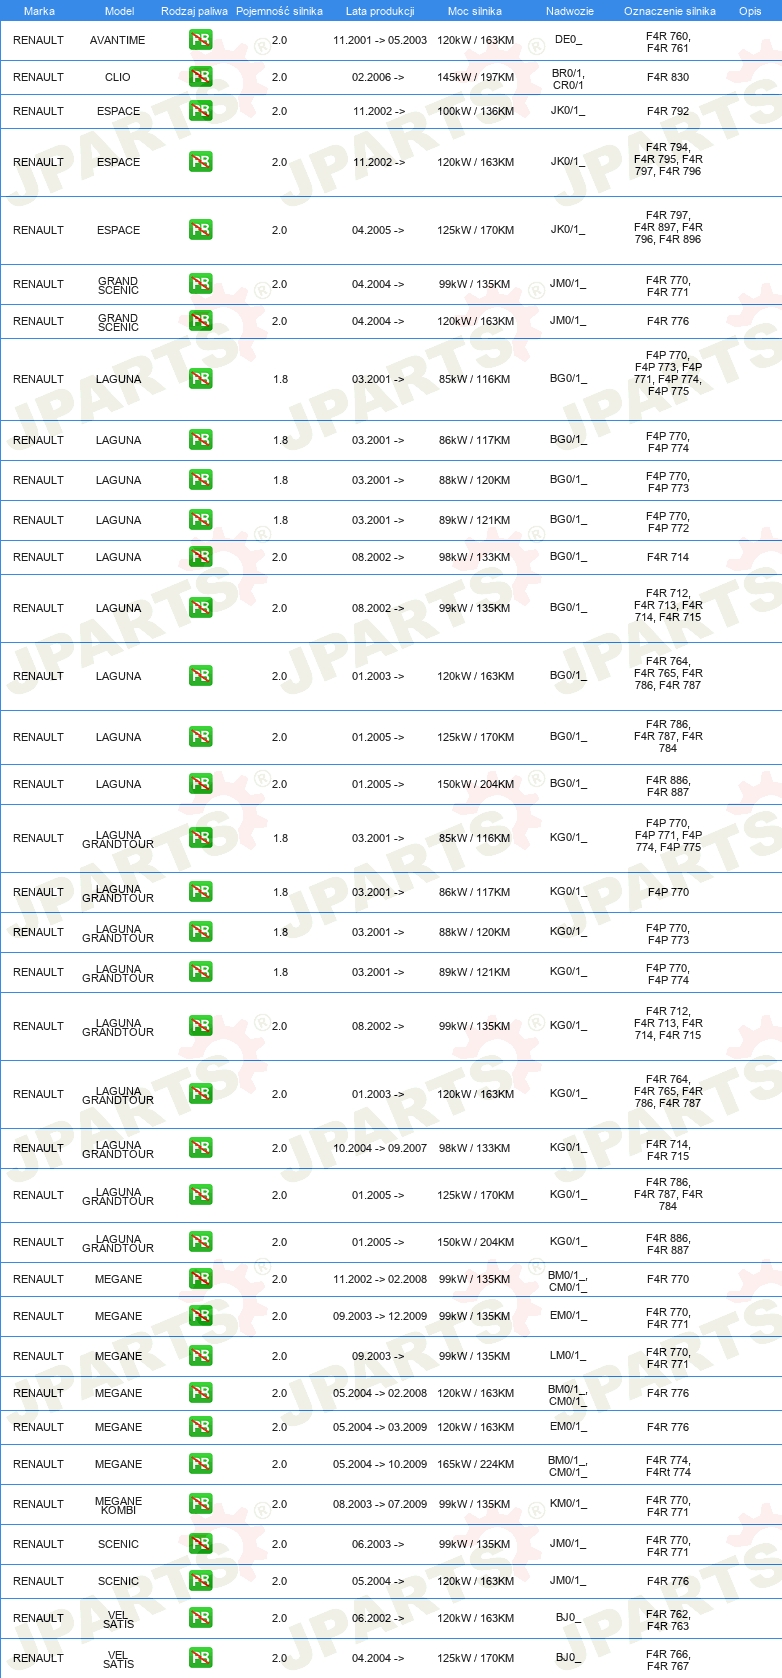Select the MEGANE KOMBI model cell
This screenshot has width=782, height=1678.
pos(118,1505)
